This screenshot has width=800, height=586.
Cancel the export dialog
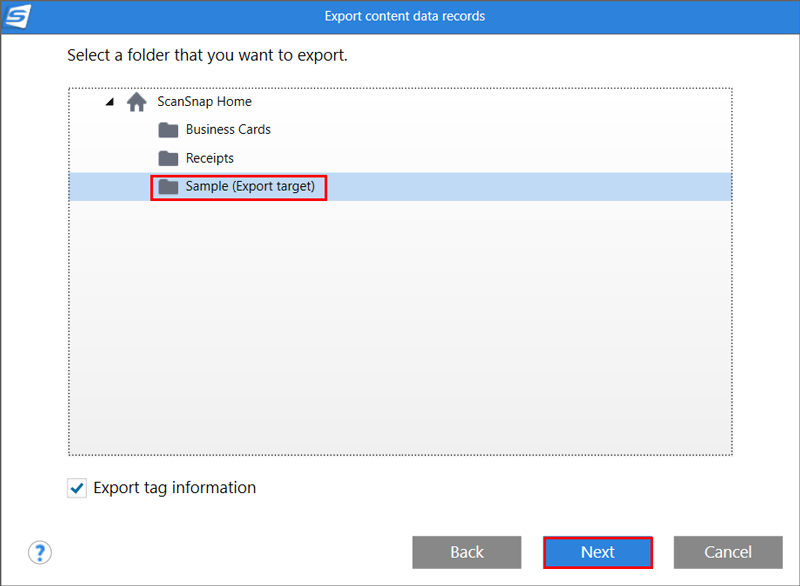(728, 552)
